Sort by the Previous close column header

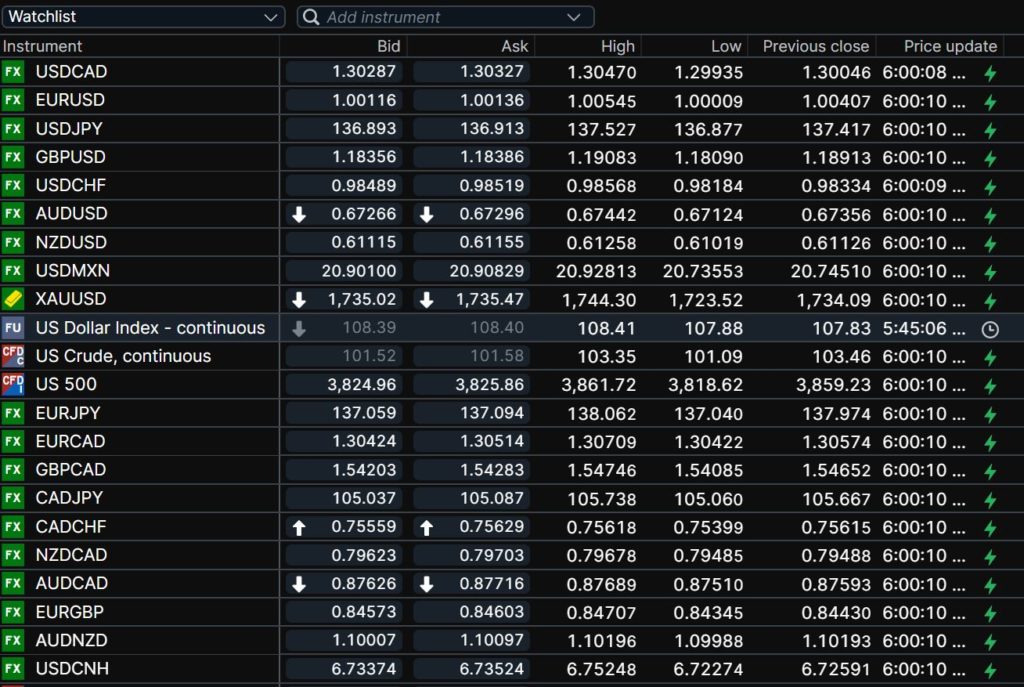pos(815,46)
